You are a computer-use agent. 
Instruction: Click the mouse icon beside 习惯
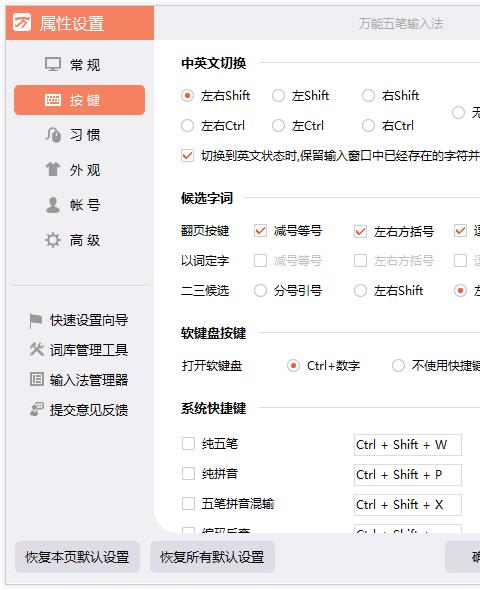tap(53, 135)
